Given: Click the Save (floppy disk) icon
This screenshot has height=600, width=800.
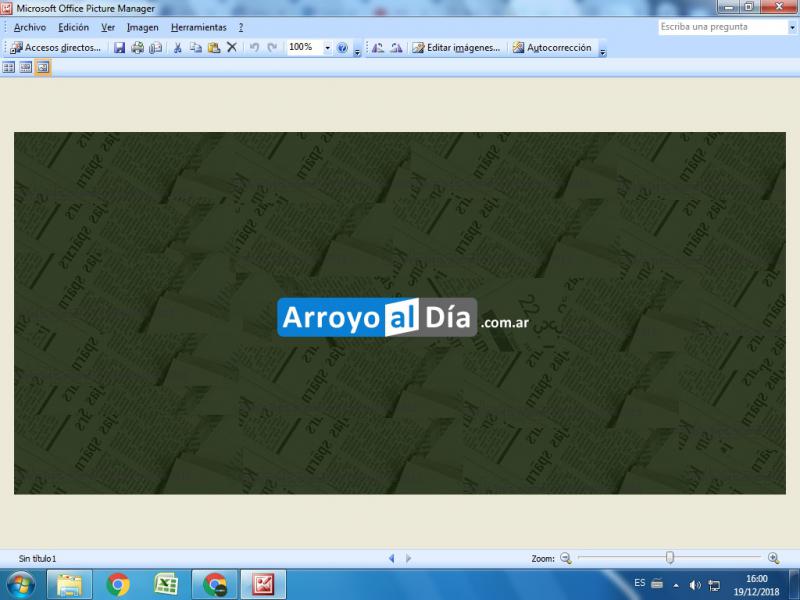Looking at the screenshot, I should [119, 48].
